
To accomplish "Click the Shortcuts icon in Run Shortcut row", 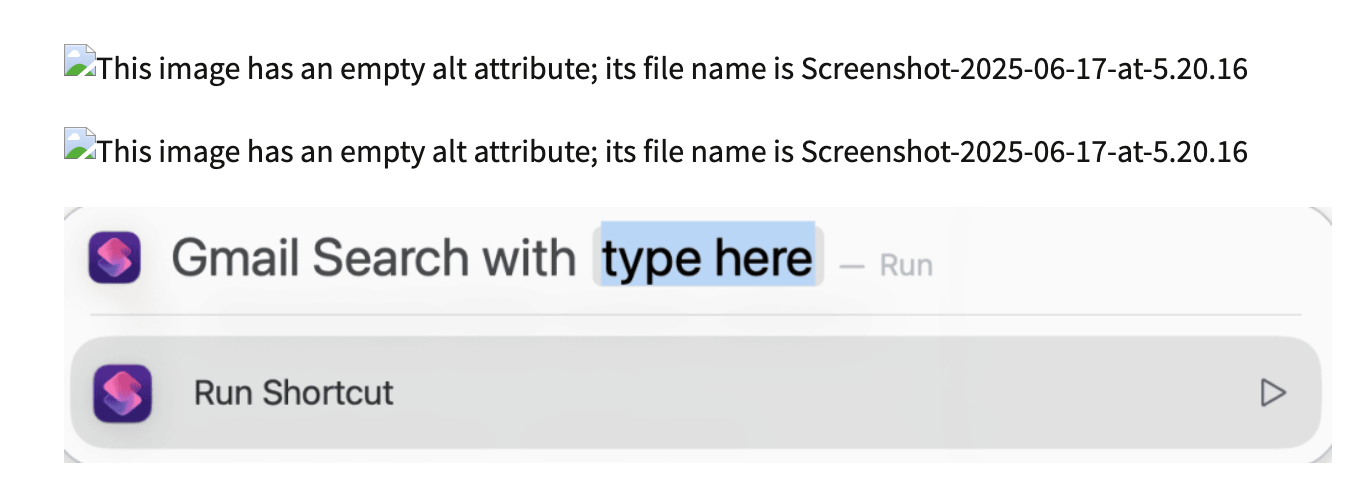I will pyautogui.click(x=122, y=393).
